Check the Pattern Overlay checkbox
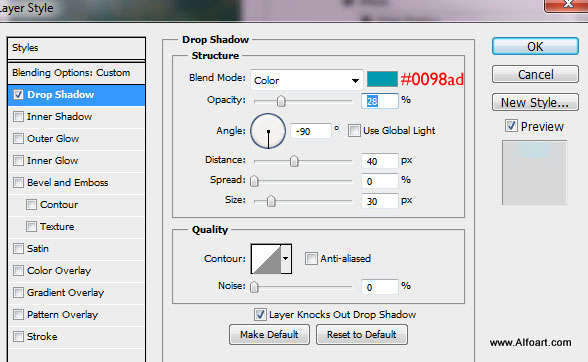The width and height of the screenshot is (588, 362). (x=18, y=314)
